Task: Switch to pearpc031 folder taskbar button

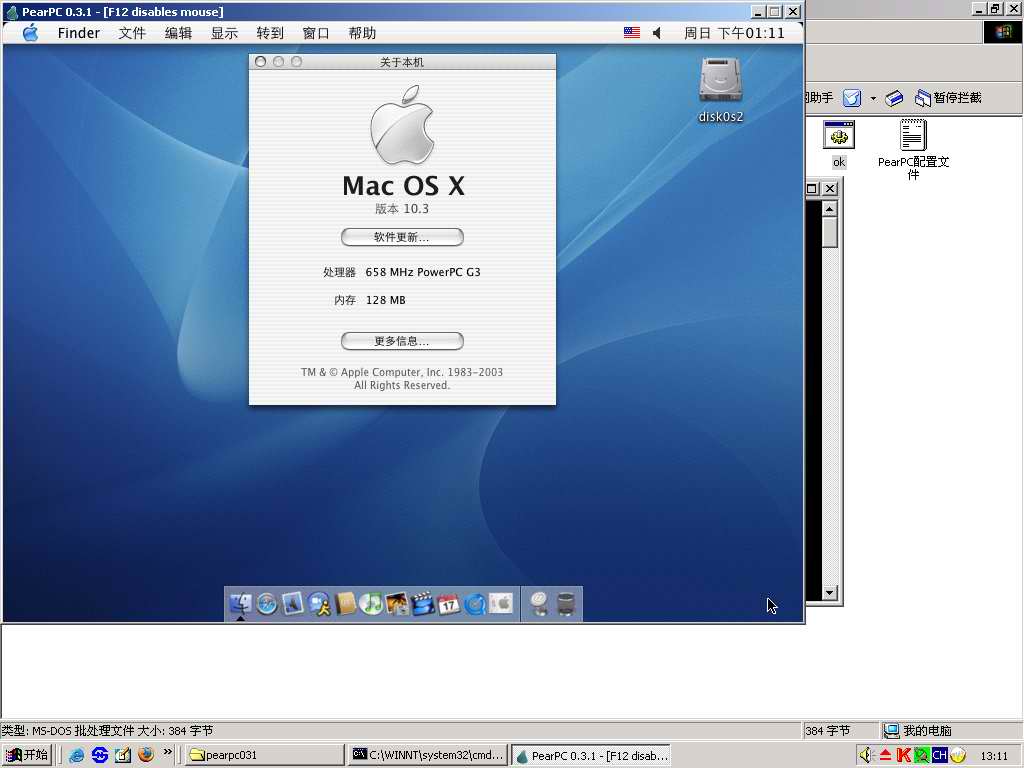Action: (264, 755)
